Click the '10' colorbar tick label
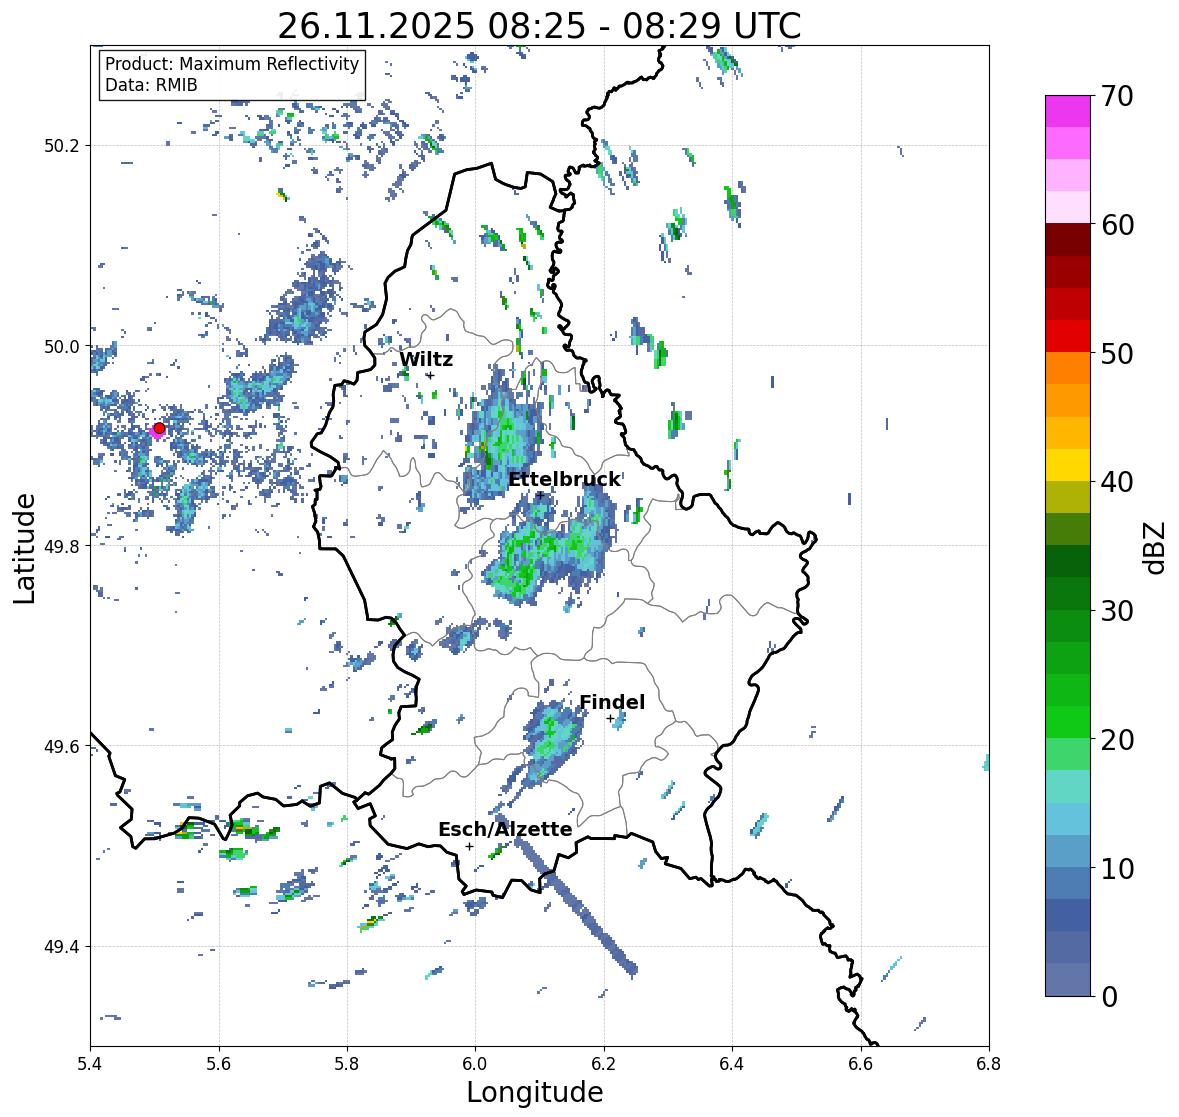Viewport: 1179px width, 1117px height. [x=1117, y=869]
